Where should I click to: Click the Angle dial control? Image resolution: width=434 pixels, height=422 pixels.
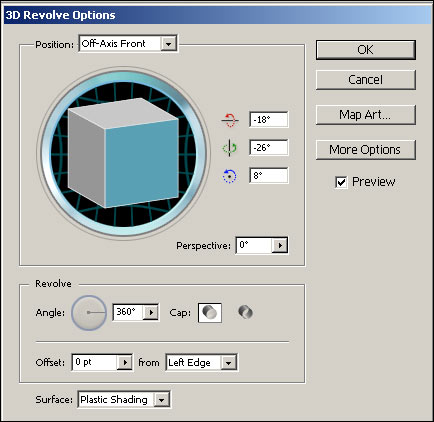click(89, 313)
